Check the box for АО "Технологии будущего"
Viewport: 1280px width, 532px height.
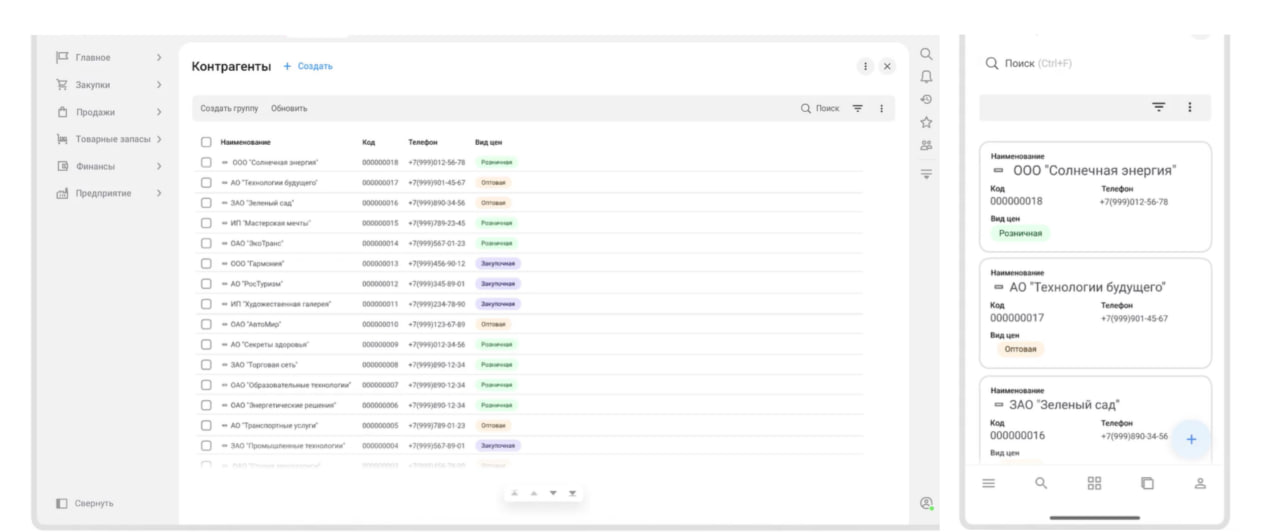[x=206, y=182]
